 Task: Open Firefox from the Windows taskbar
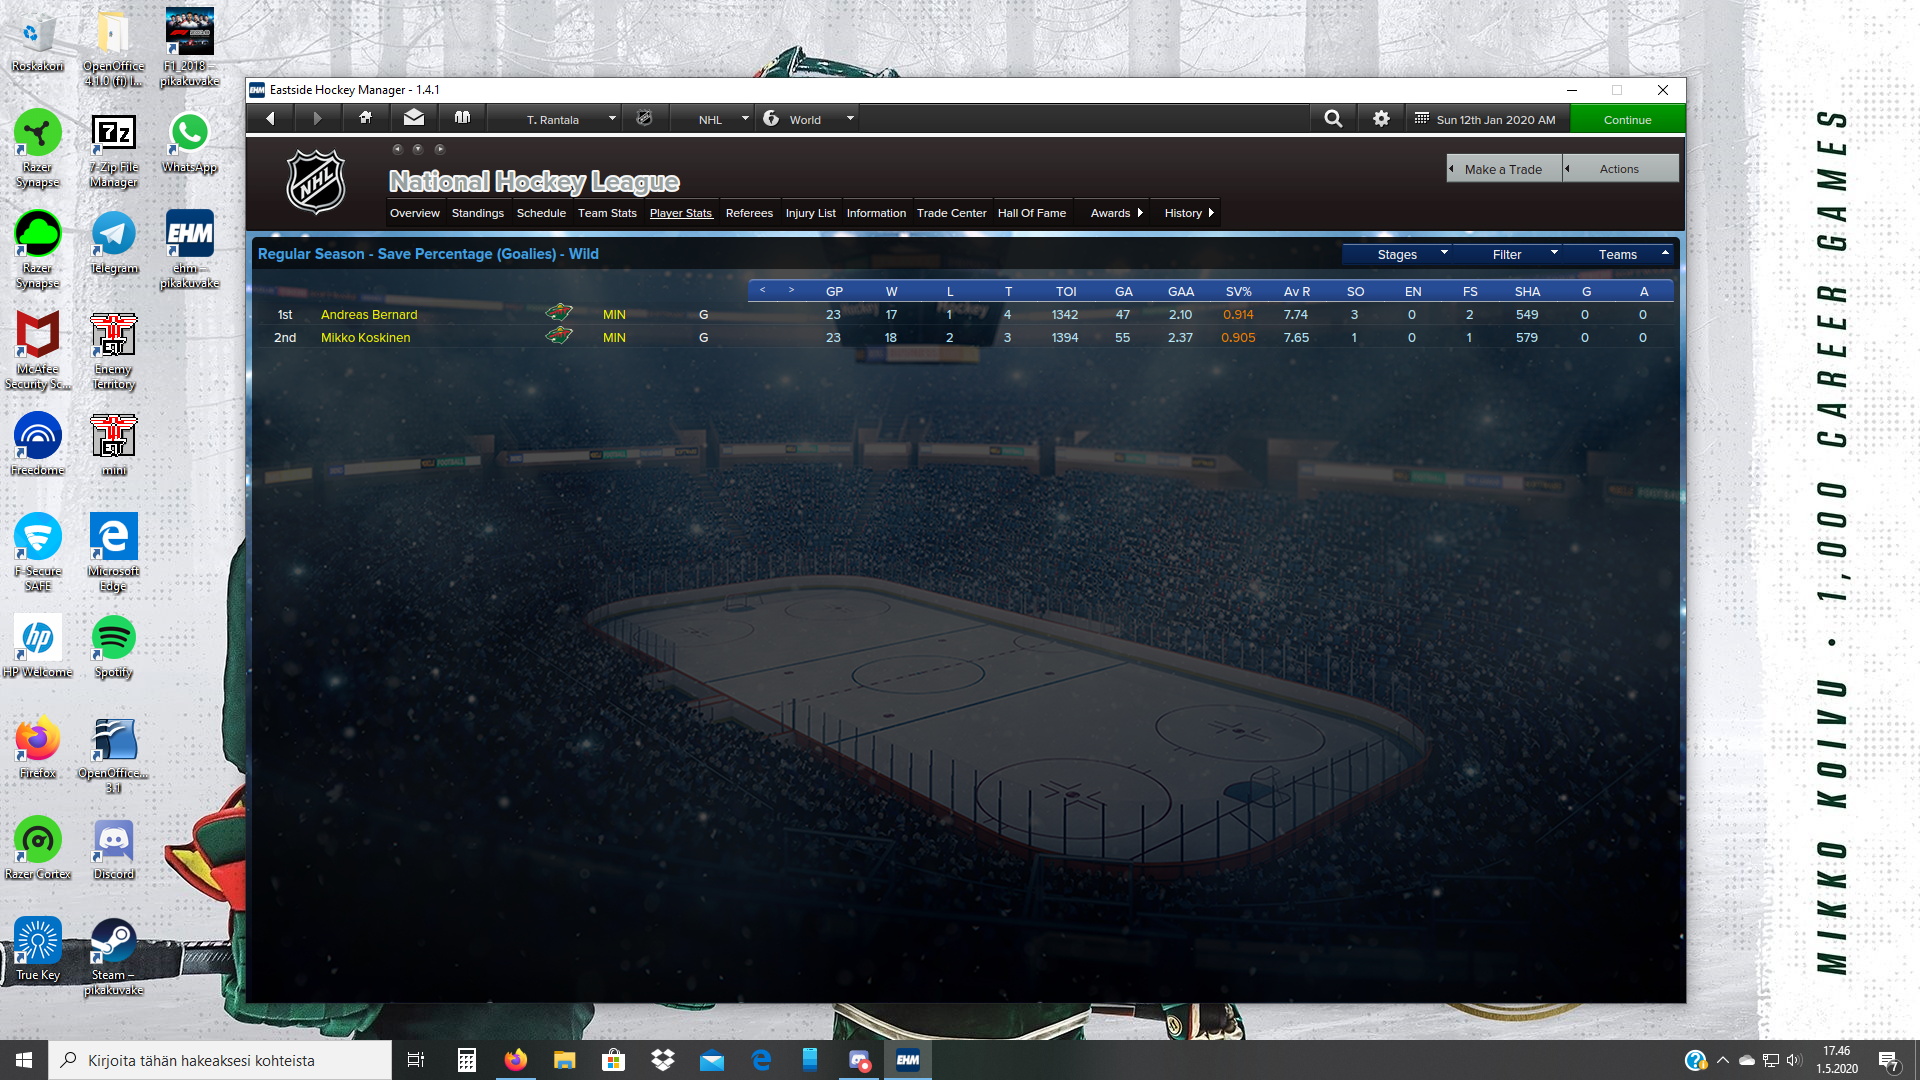pyautogui.click(x=516, y=1060)
